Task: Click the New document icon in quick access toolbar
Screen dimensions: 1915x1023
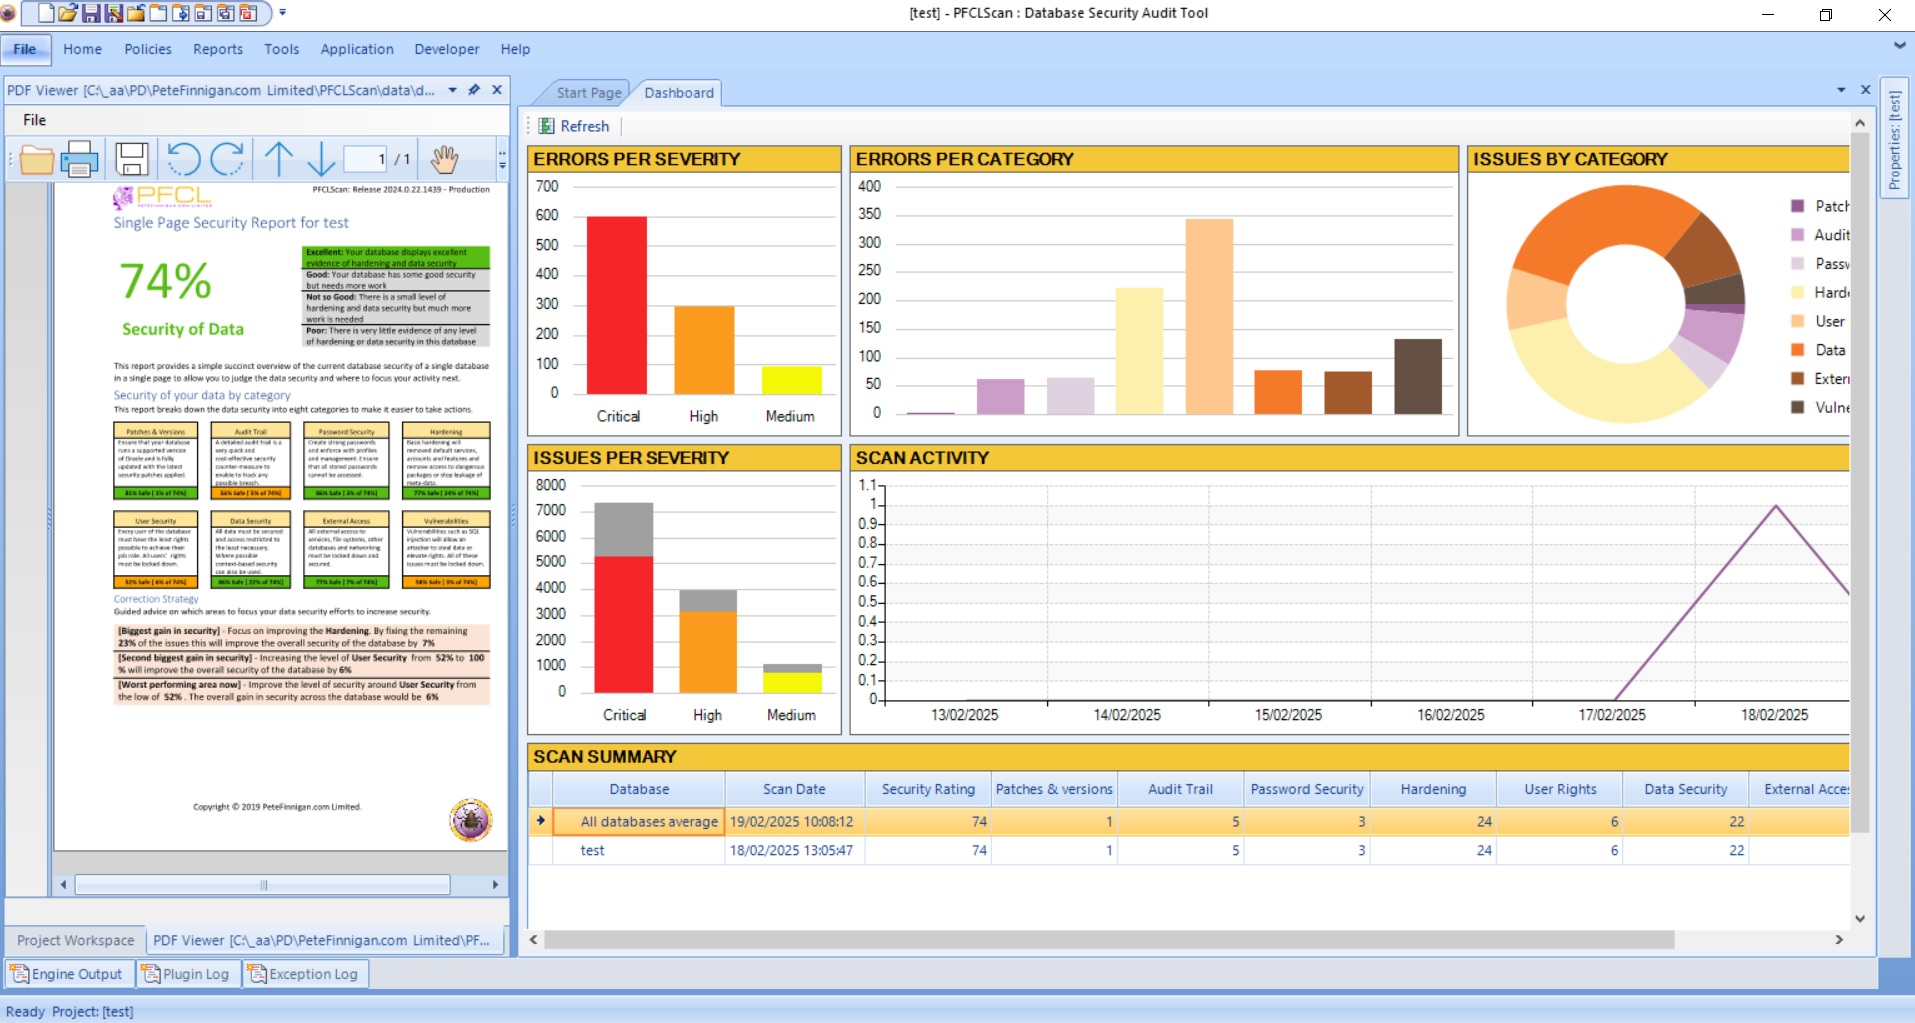Action: point(46,13)
